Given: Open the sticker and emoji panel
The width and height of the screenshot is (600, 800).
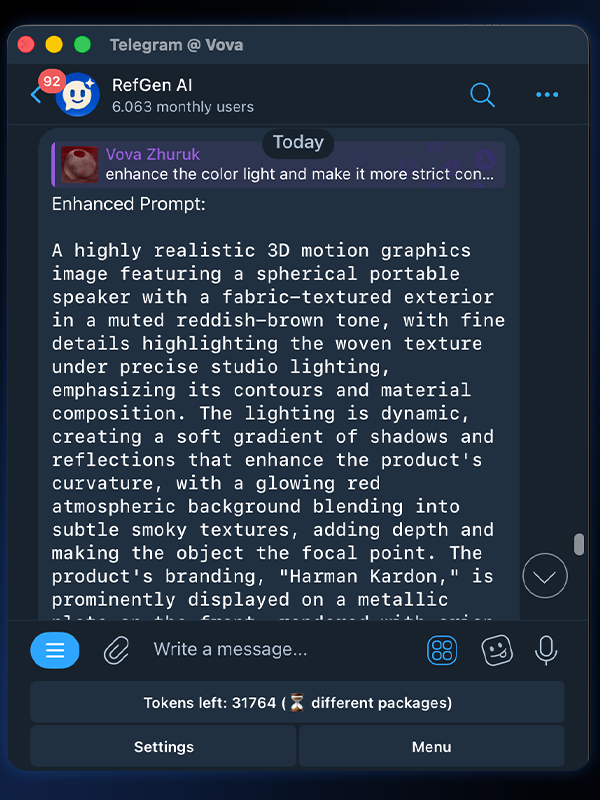Looking at the screenshot, I should (x=497, y=651).
